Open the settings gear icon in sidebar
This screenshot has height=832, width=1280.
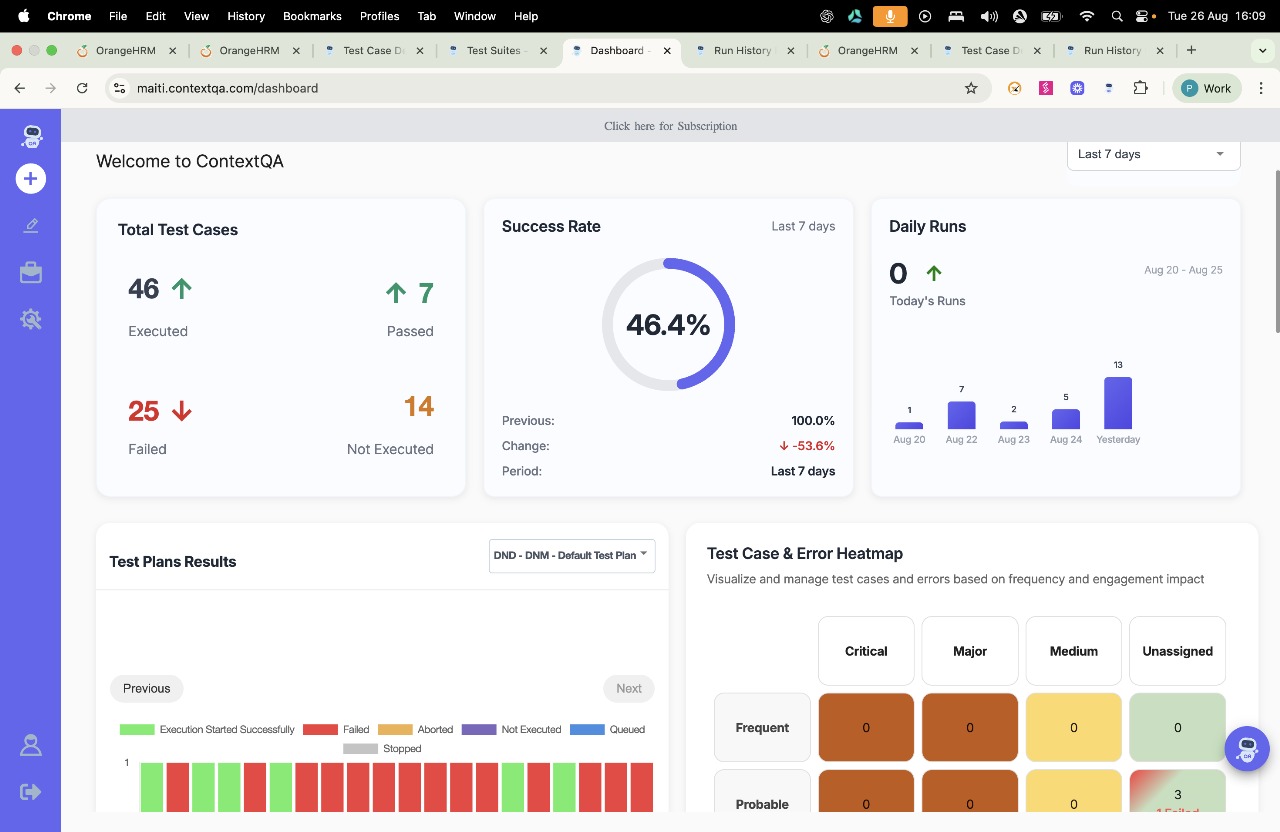pyautogui.click(x=31, y=319)
